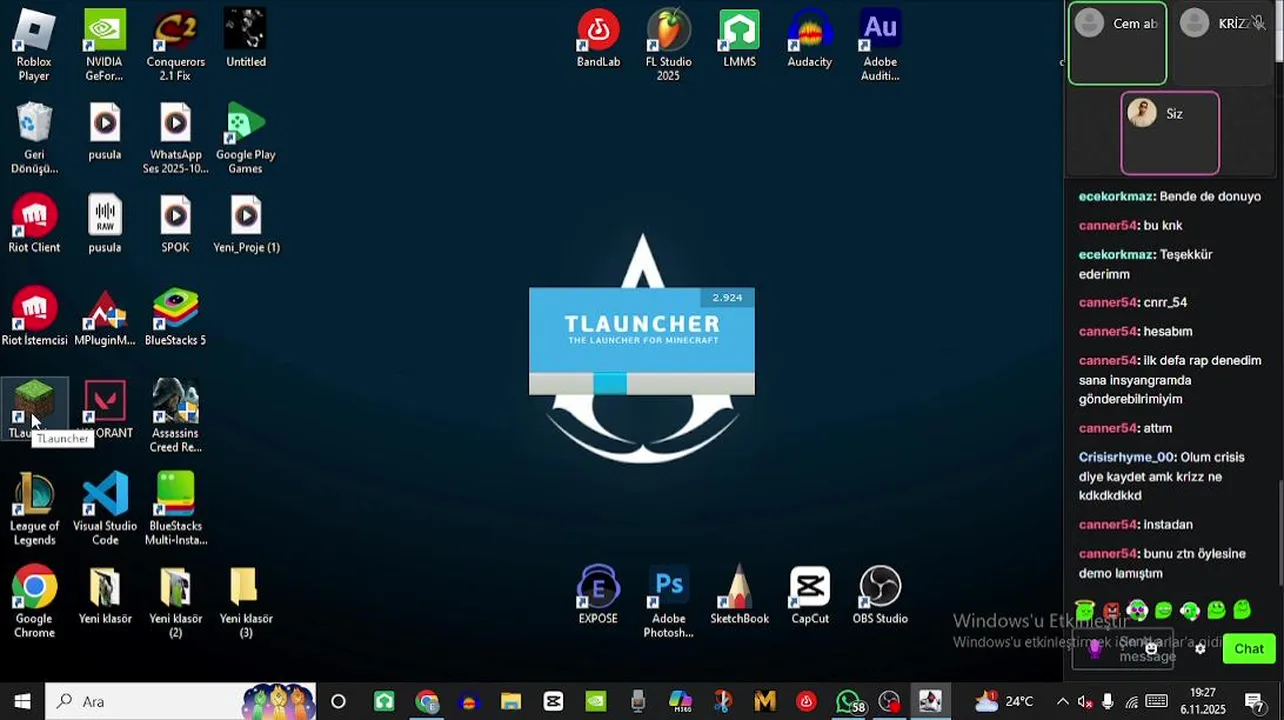This screenshot has width=1284, height=720.
Task: Open SketchBook desktop shortcut
Action: tap(739, 596)
